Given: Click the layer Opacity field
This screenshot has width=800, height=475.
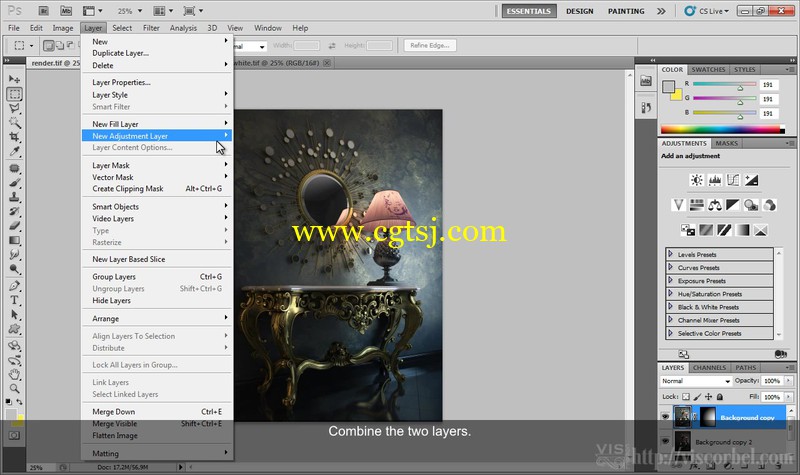Looking at the screenshot, I should point(772,381).
